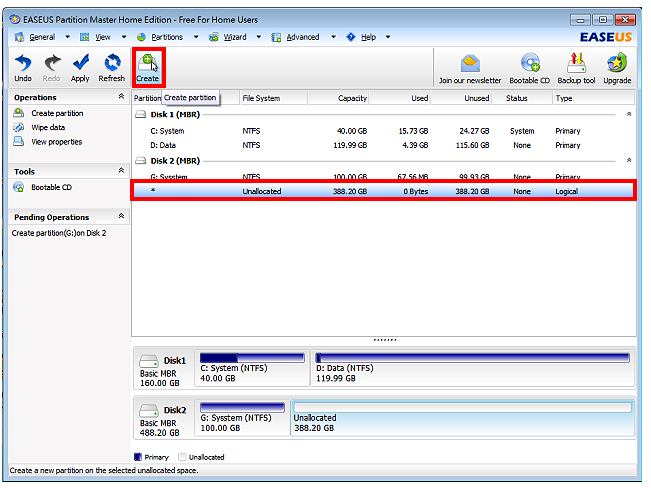
Task: Select the C: System partition row
Action: coord(383,131)
